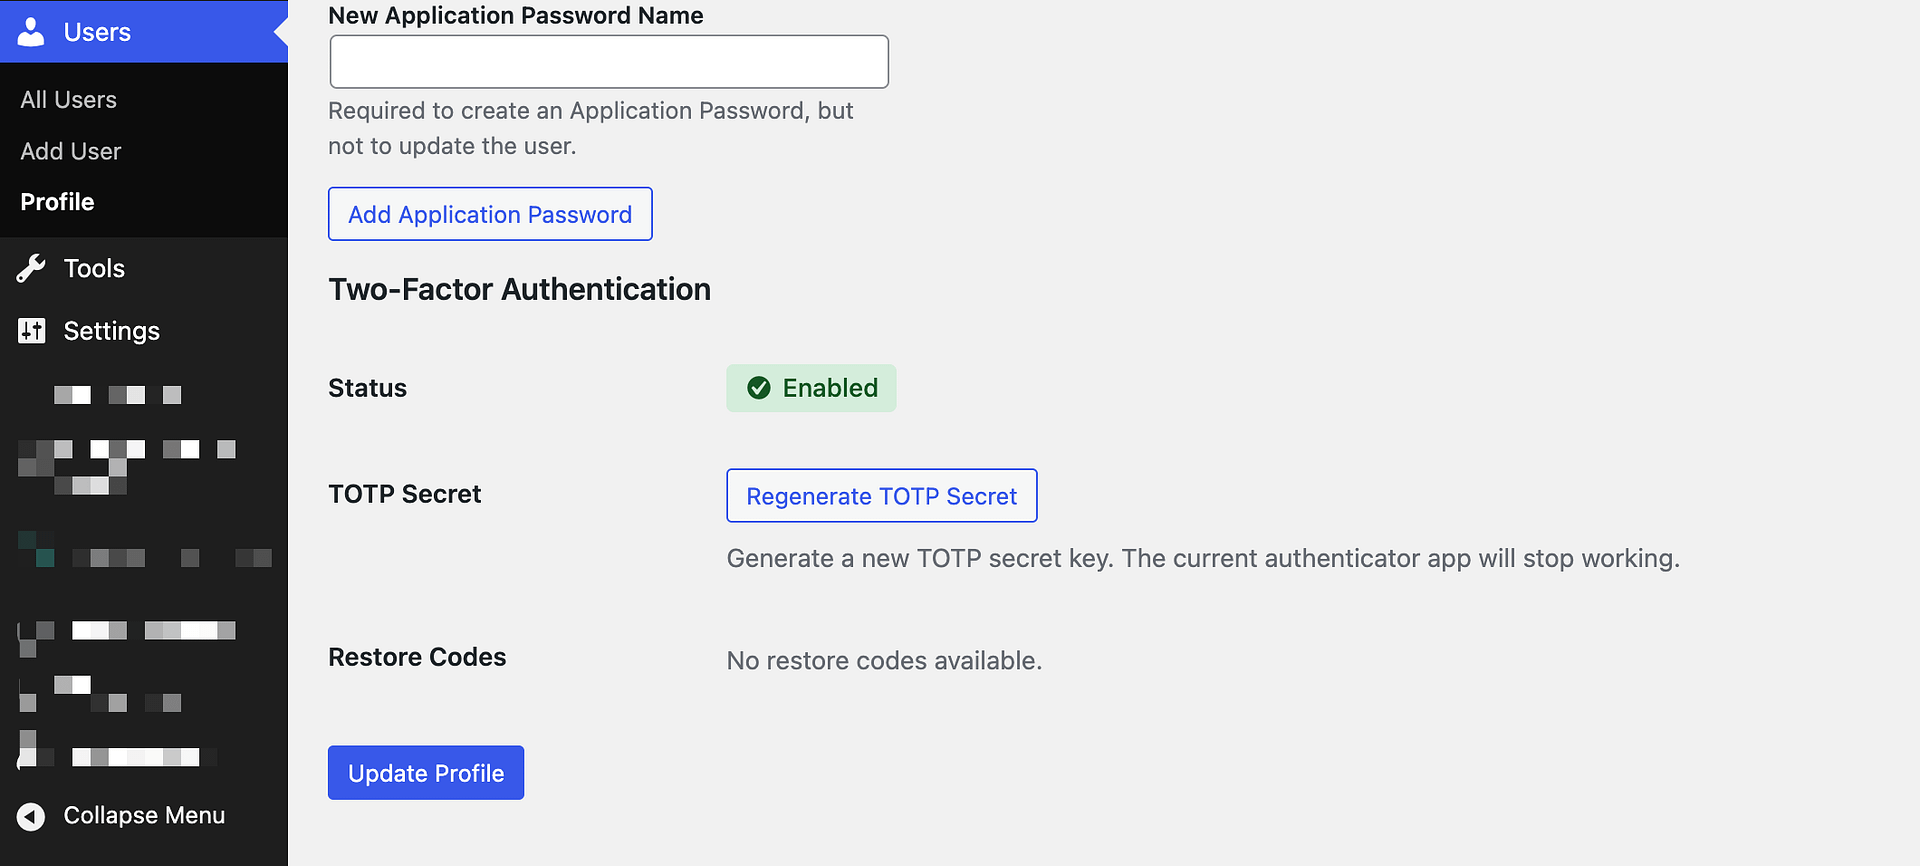Click the Collapse Menu arrow icon
1920x866 pixels.
32,816
